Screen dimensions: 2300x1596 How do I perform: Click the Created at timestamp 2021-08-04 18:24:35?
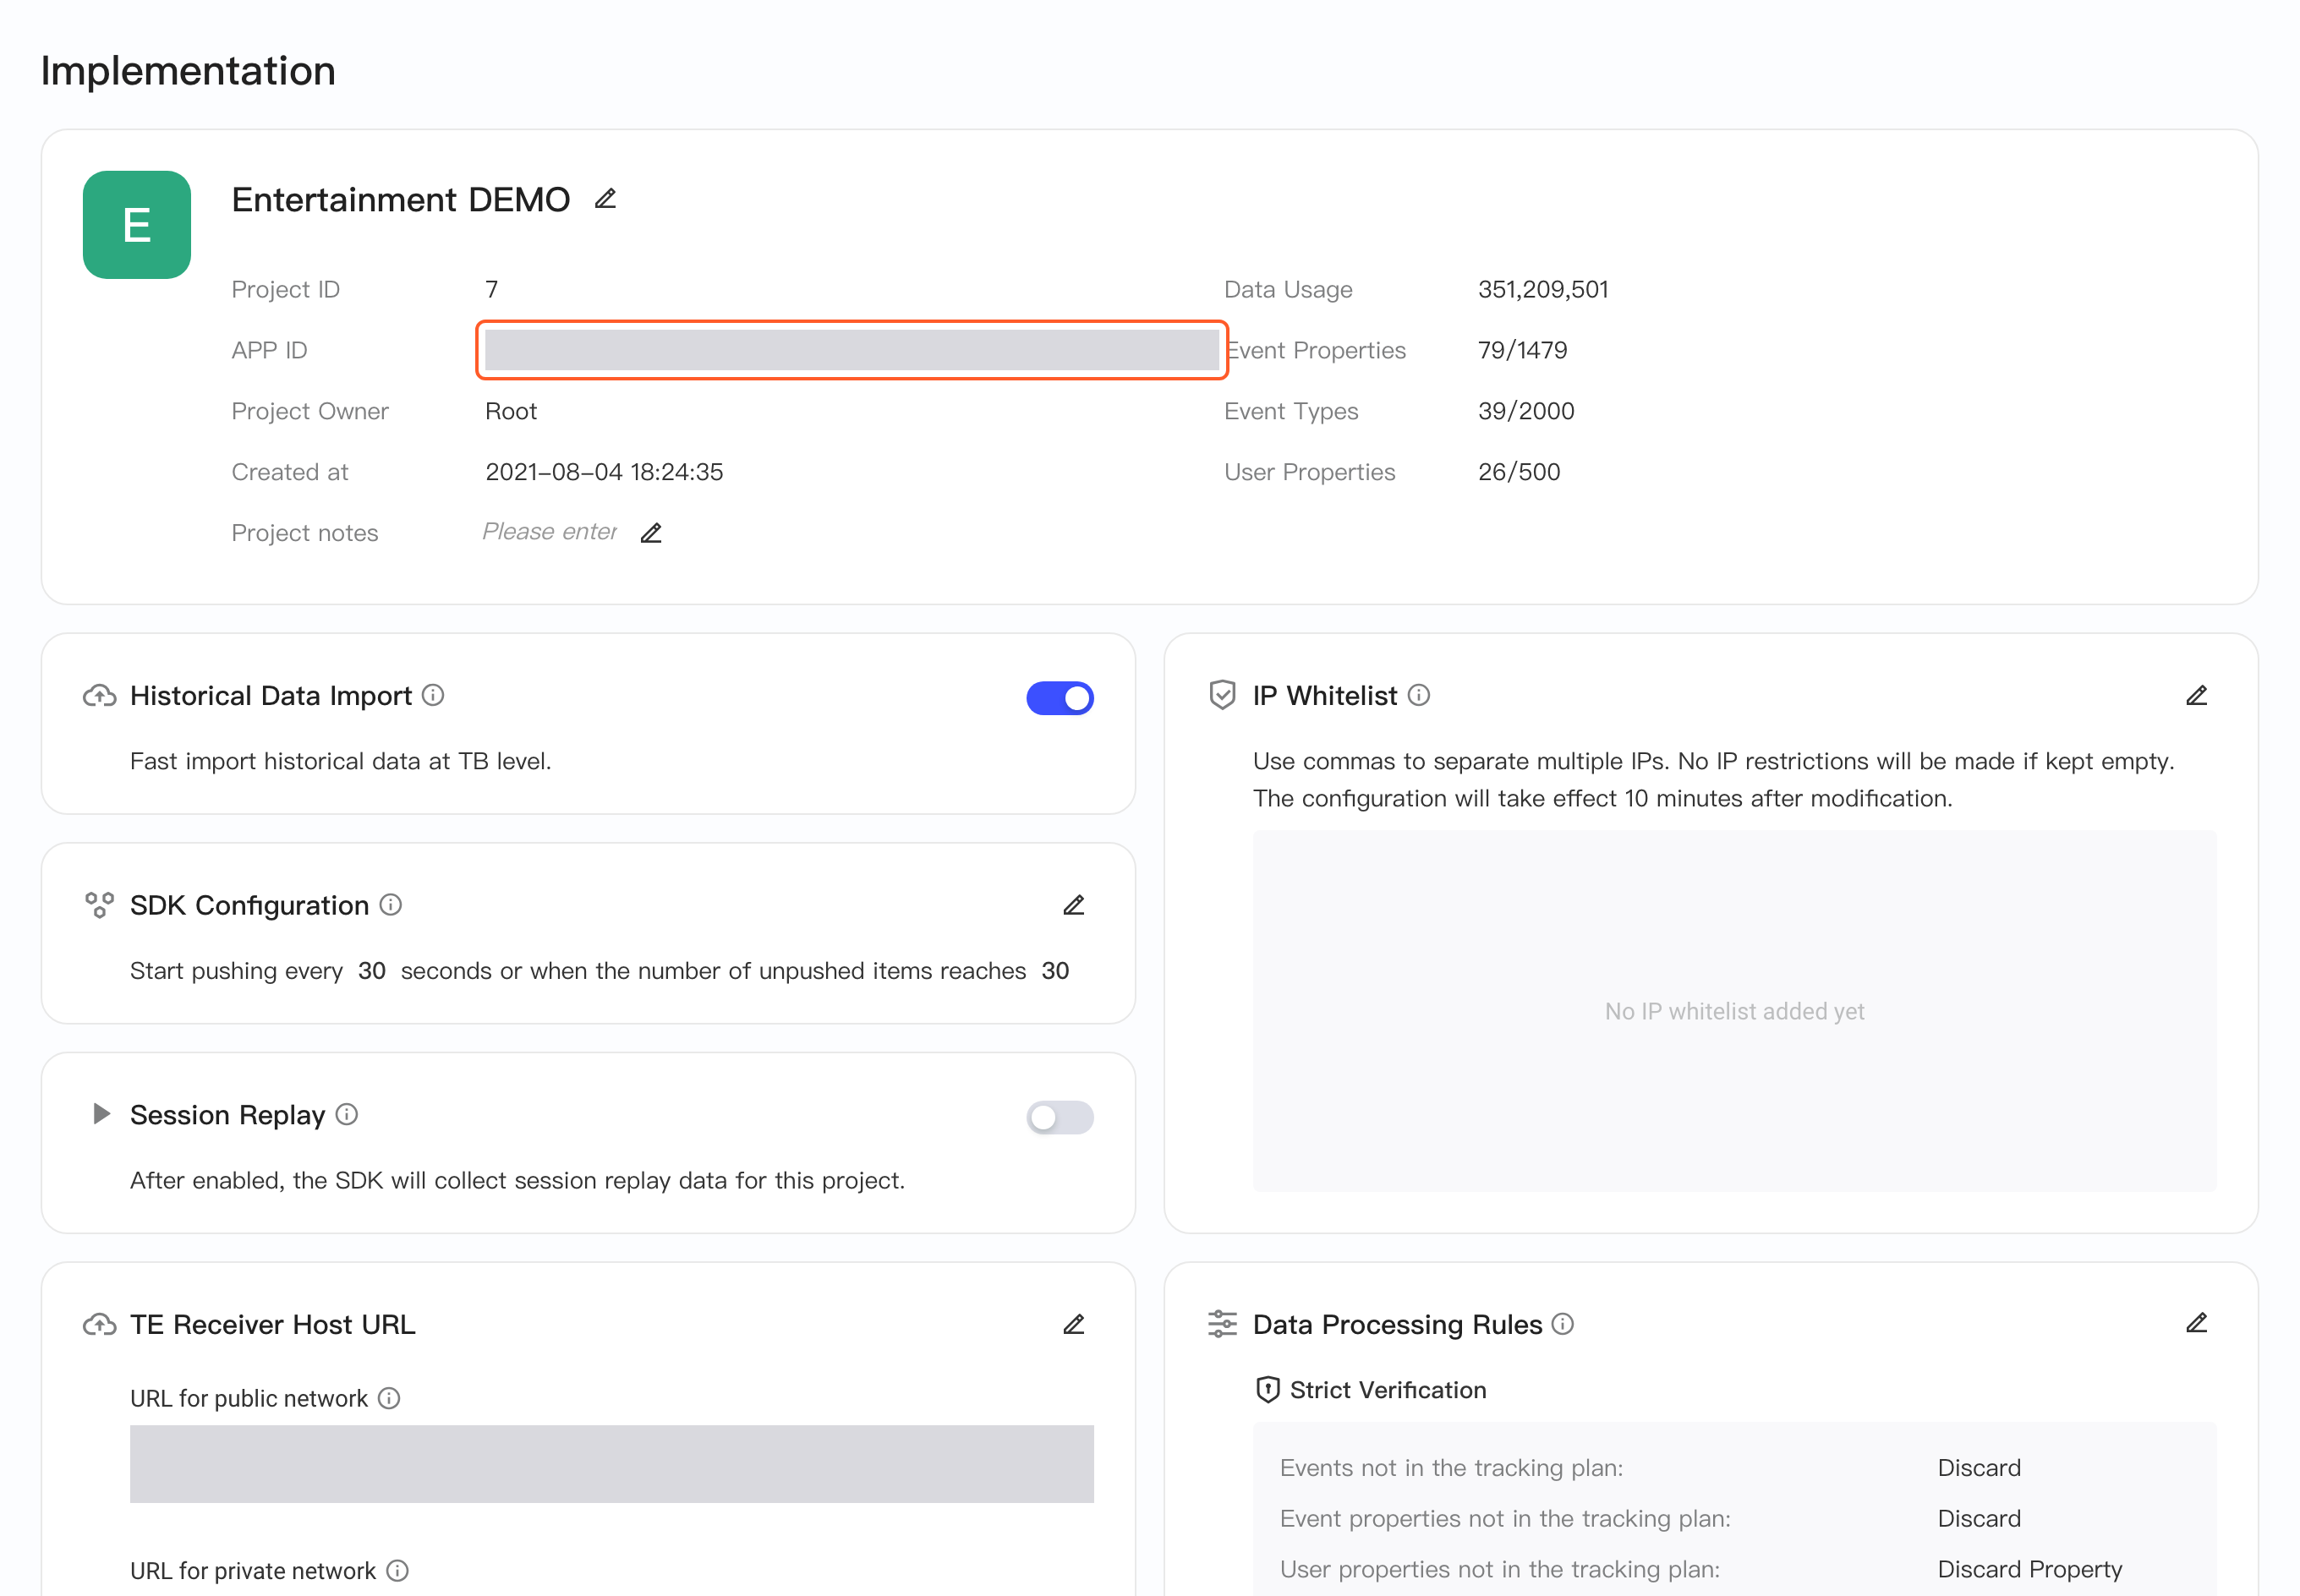click(x=604, y=472)
